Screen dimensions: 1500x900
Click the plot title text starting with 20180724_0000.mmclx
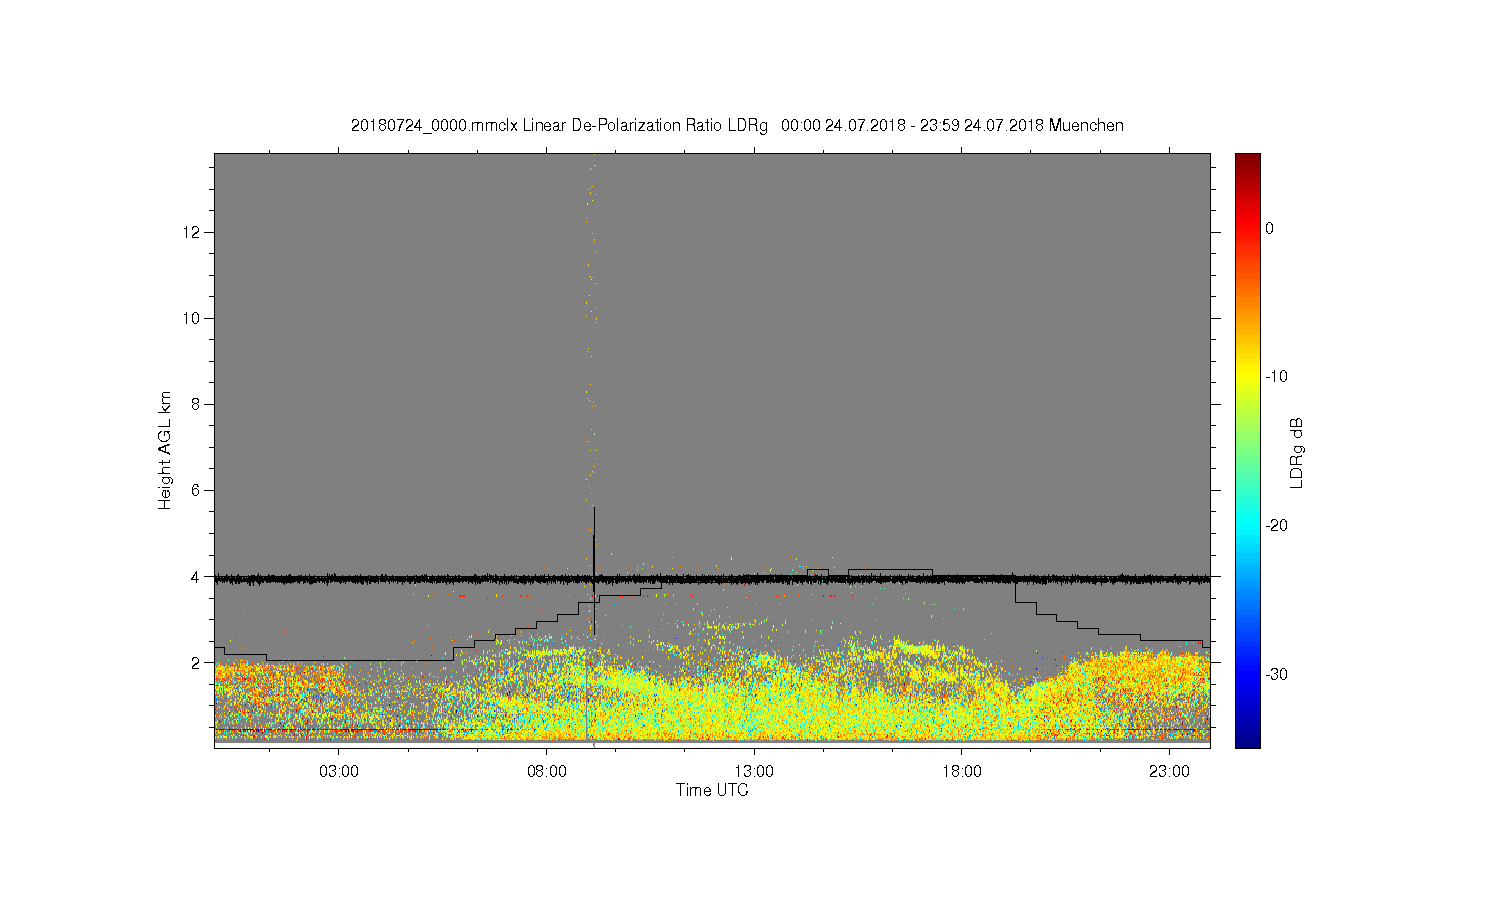737,126
